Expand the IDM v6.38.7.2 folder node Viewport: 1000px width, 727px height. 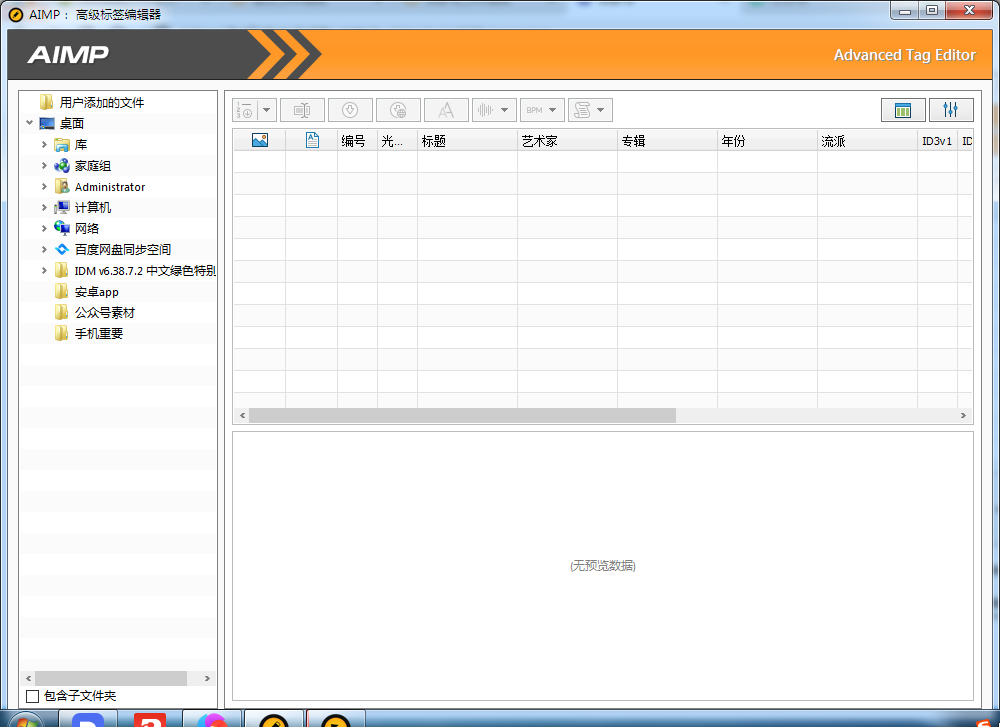[44, 270]
